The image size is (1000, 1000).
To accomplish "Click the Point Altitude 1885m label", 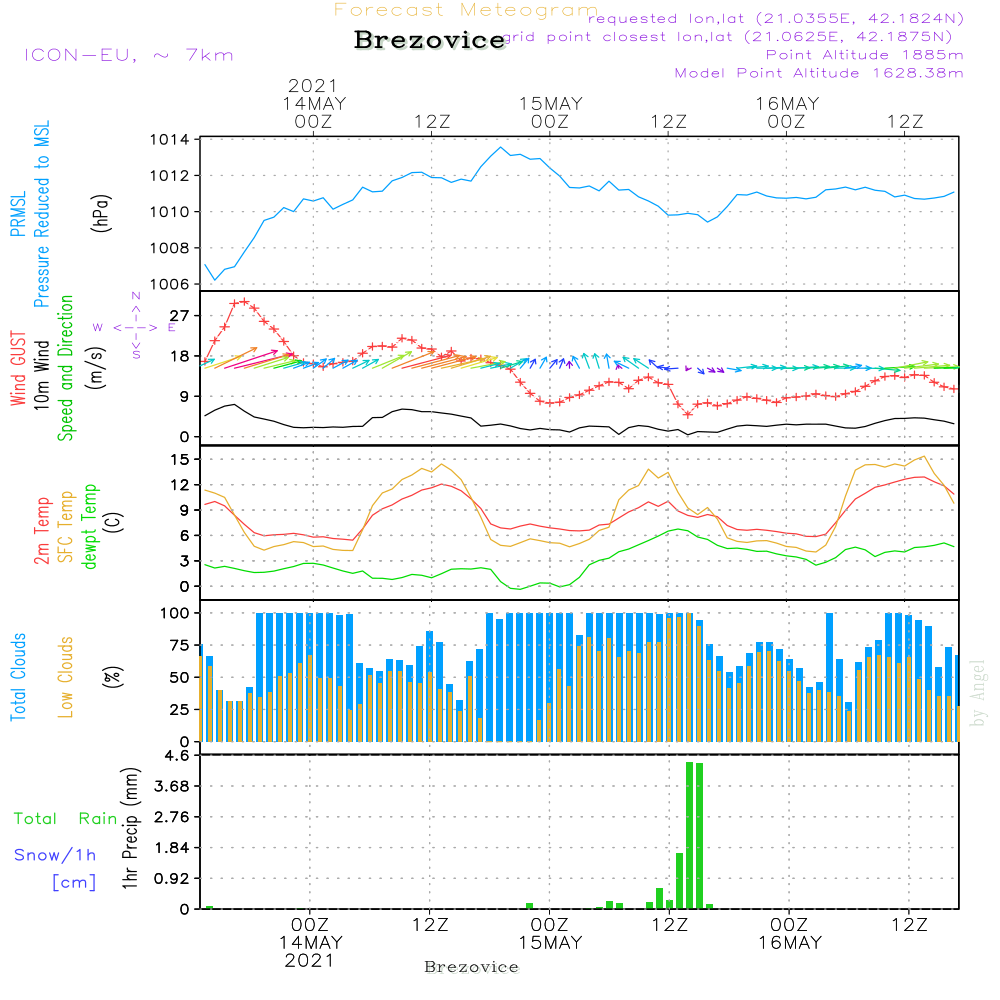I will pyautogui.click(x=864, y=55).
